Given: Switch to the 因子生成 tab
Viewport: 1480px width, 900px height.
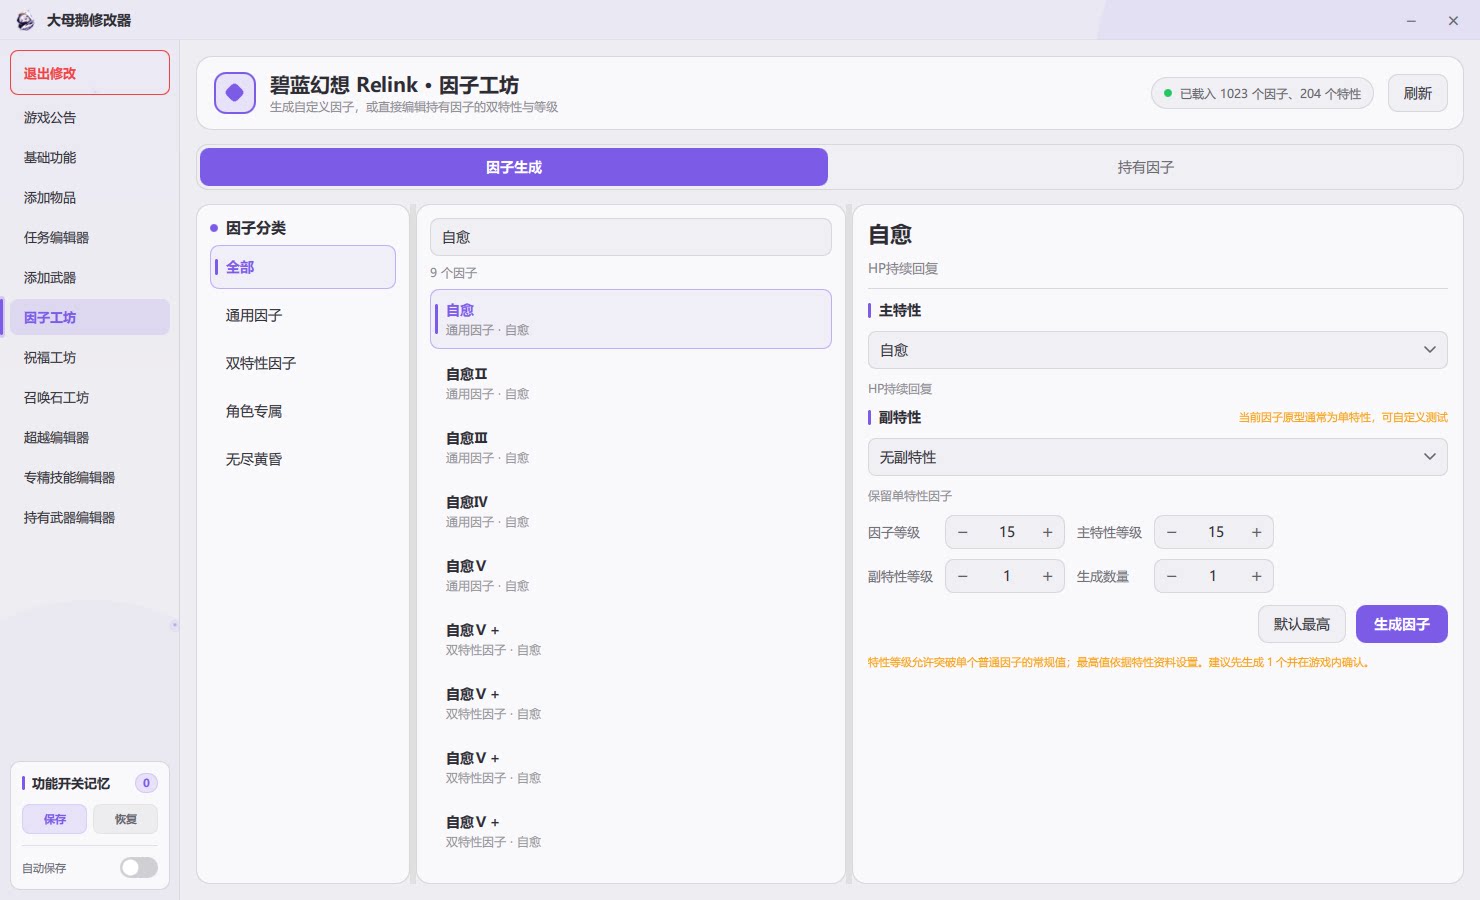Looking at the screenshot, I should click(x=514, y=167).
